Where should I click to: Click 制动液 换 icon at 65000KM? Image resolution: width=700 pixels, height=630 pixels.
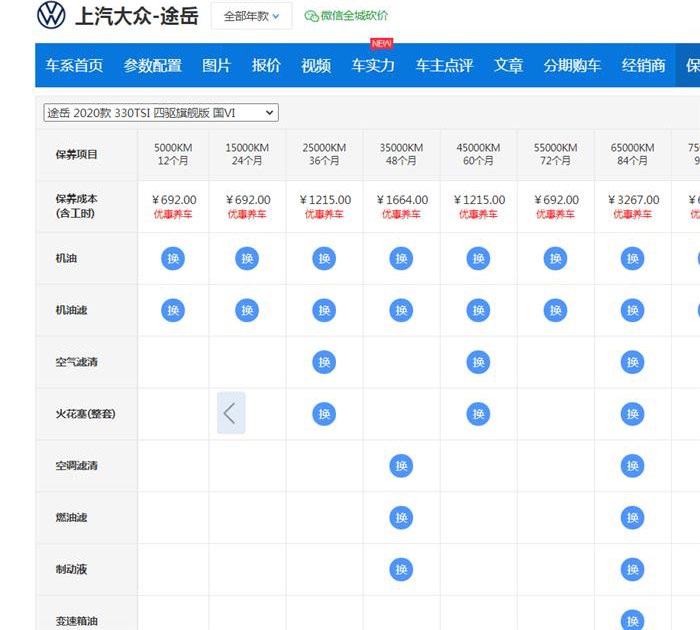coord(633,569)
